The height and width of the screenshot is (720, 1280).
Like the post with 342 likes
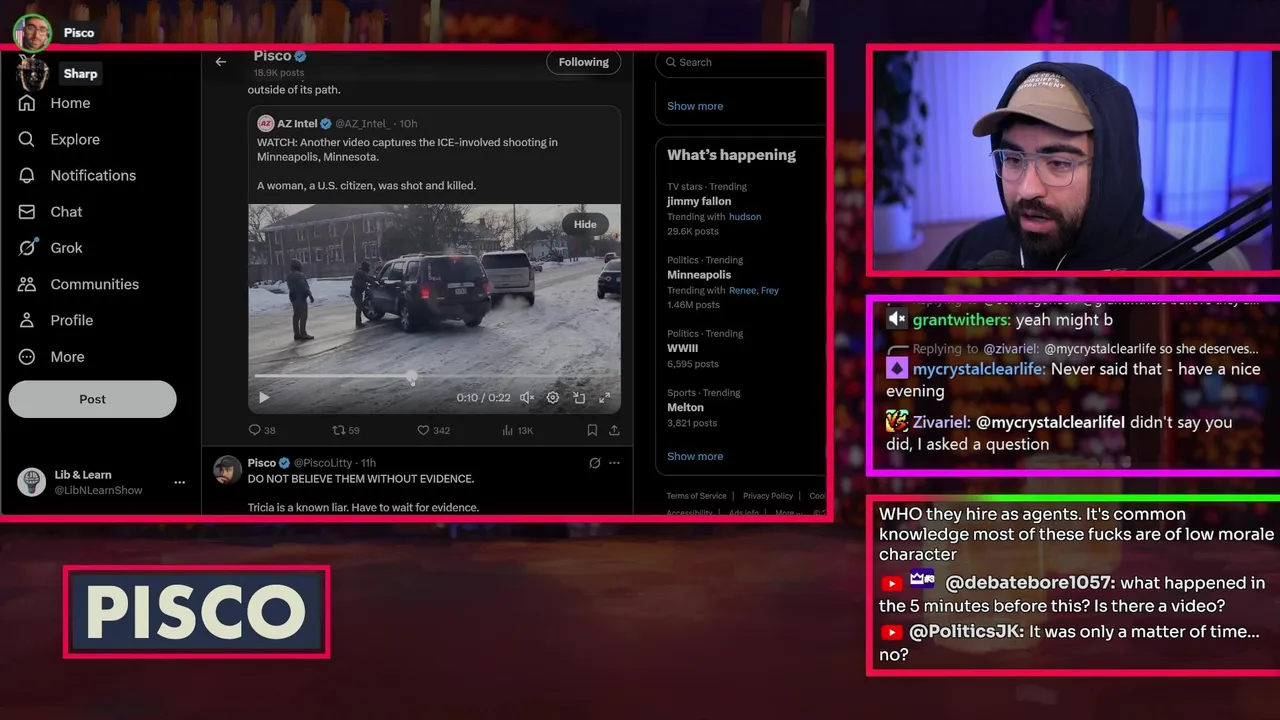(423, 430)
